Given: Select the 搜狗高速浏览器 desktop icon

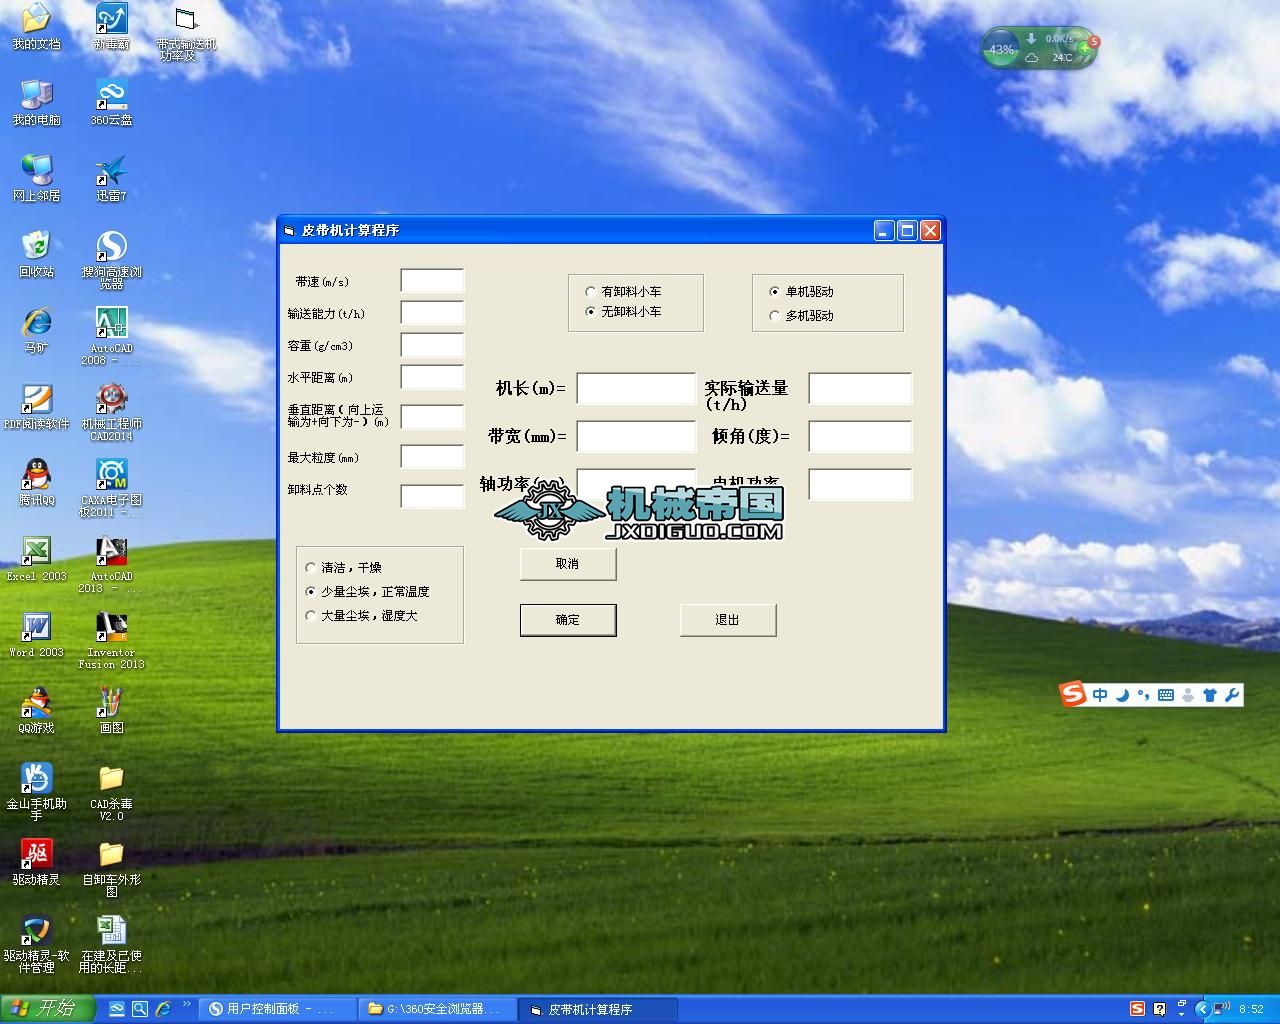Looking at the screenshot, I should click(112, 261).
